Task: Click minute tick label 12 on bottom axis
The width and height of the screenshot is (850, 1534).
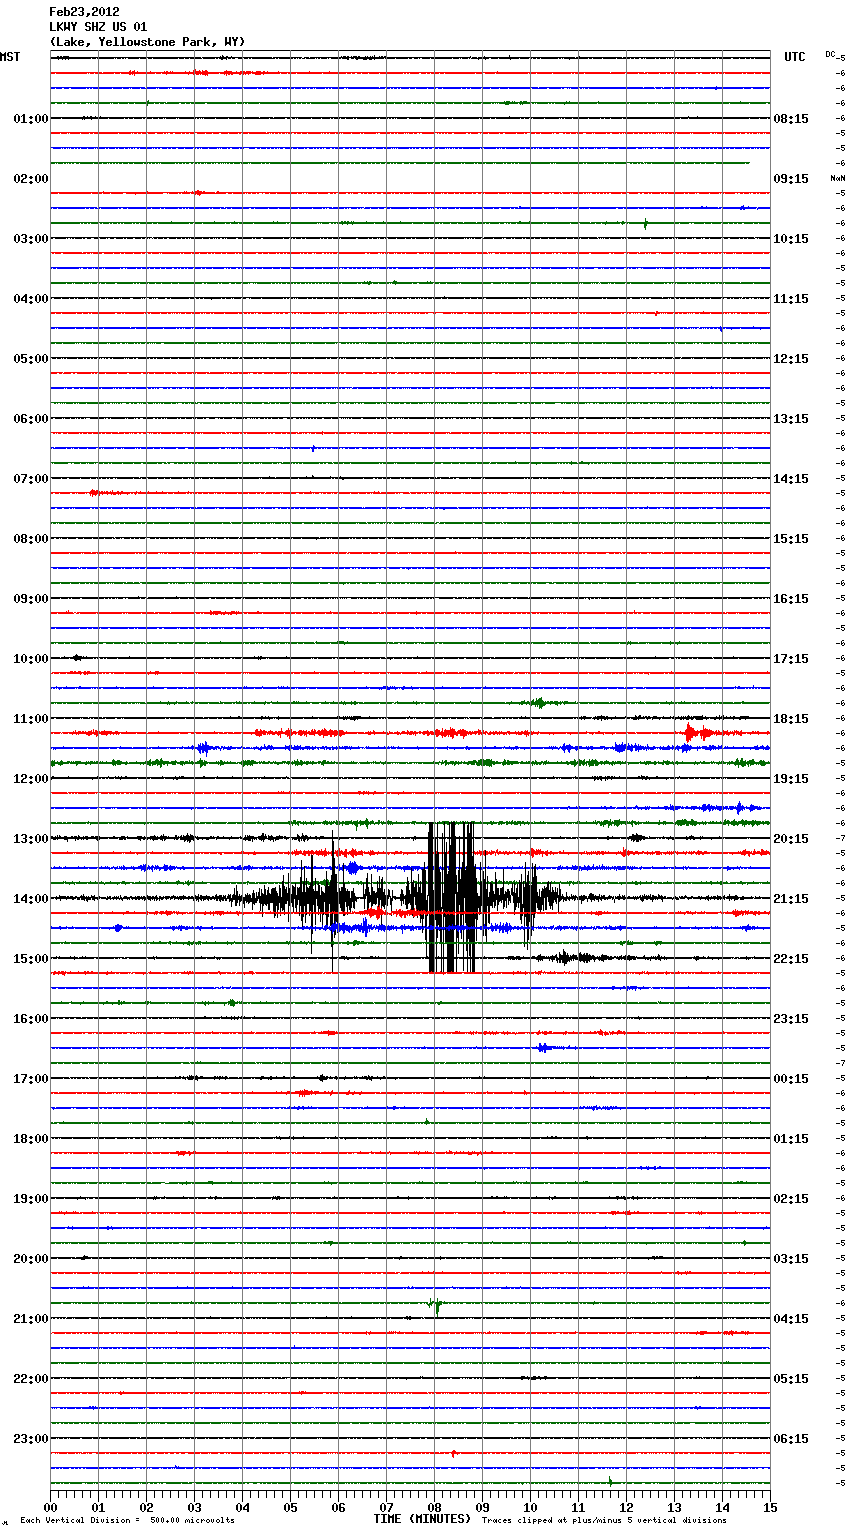Action: [x=626, y=1507]
